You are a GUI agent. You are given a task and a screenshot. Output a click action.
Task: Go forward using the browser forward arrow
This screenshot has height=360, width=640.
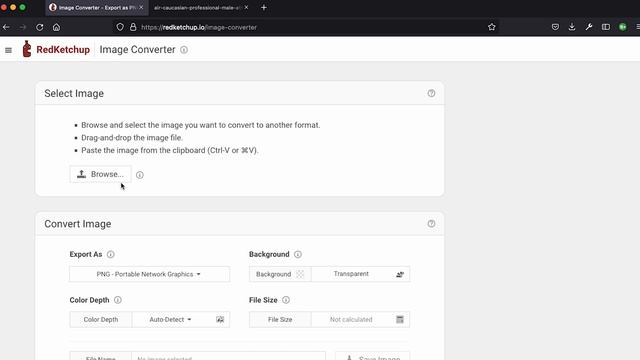point(23,27)
